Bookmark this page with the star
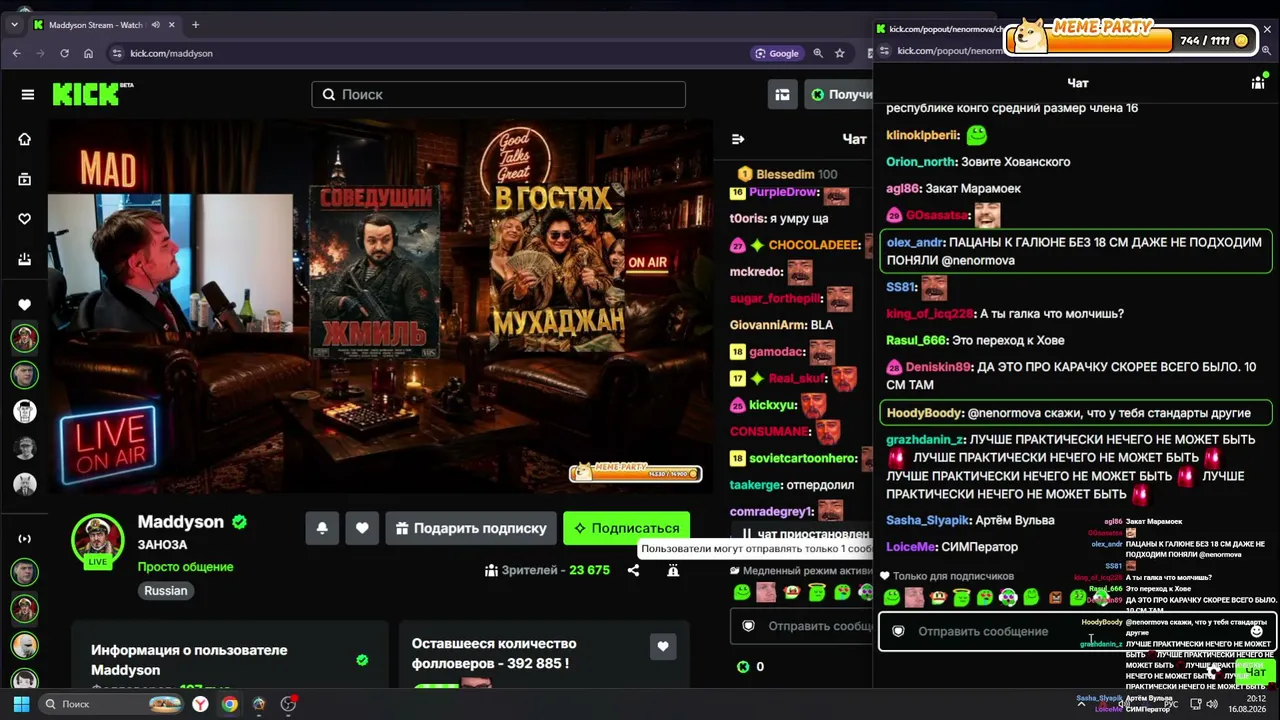1280x720 pixels. tap(840, 53)
